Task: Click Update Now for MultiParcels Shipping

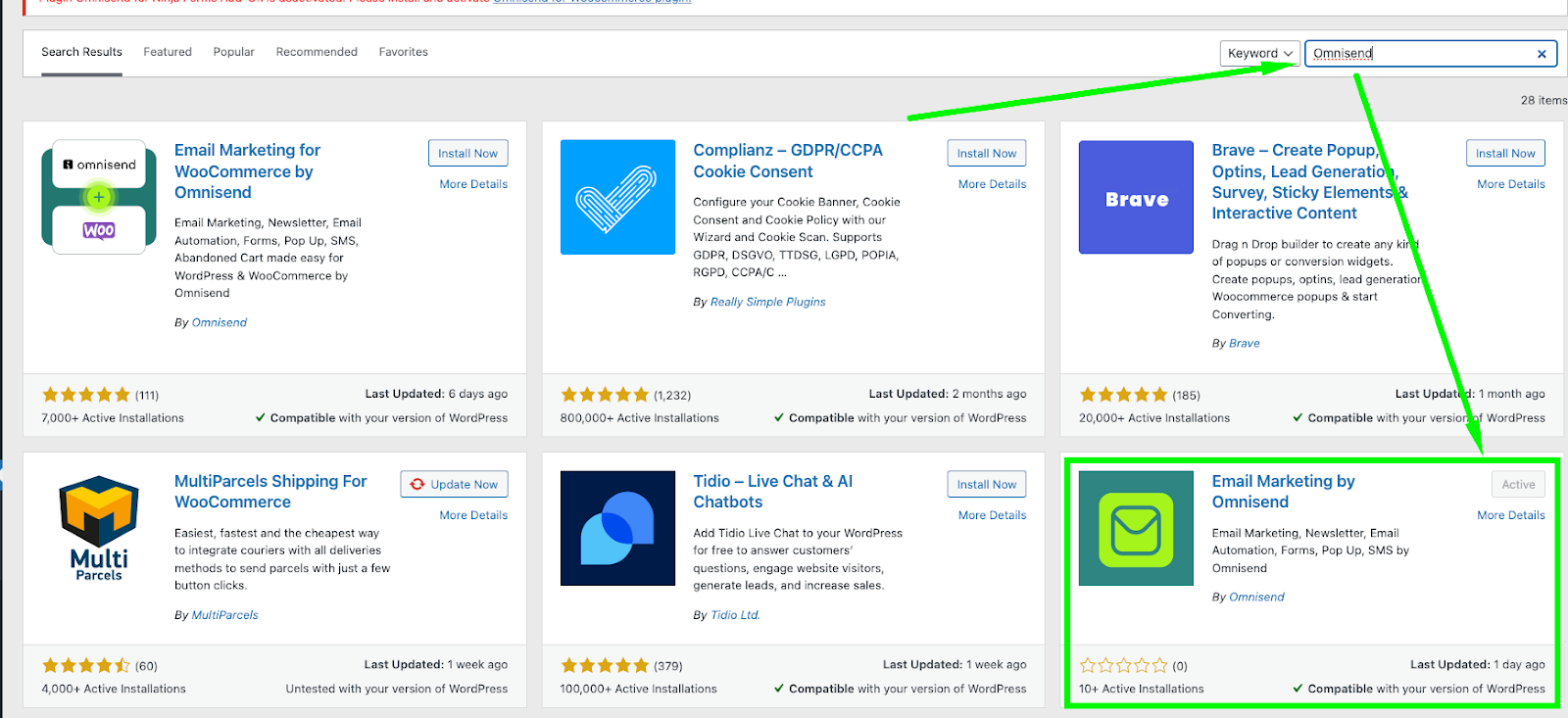Action: 454,484
